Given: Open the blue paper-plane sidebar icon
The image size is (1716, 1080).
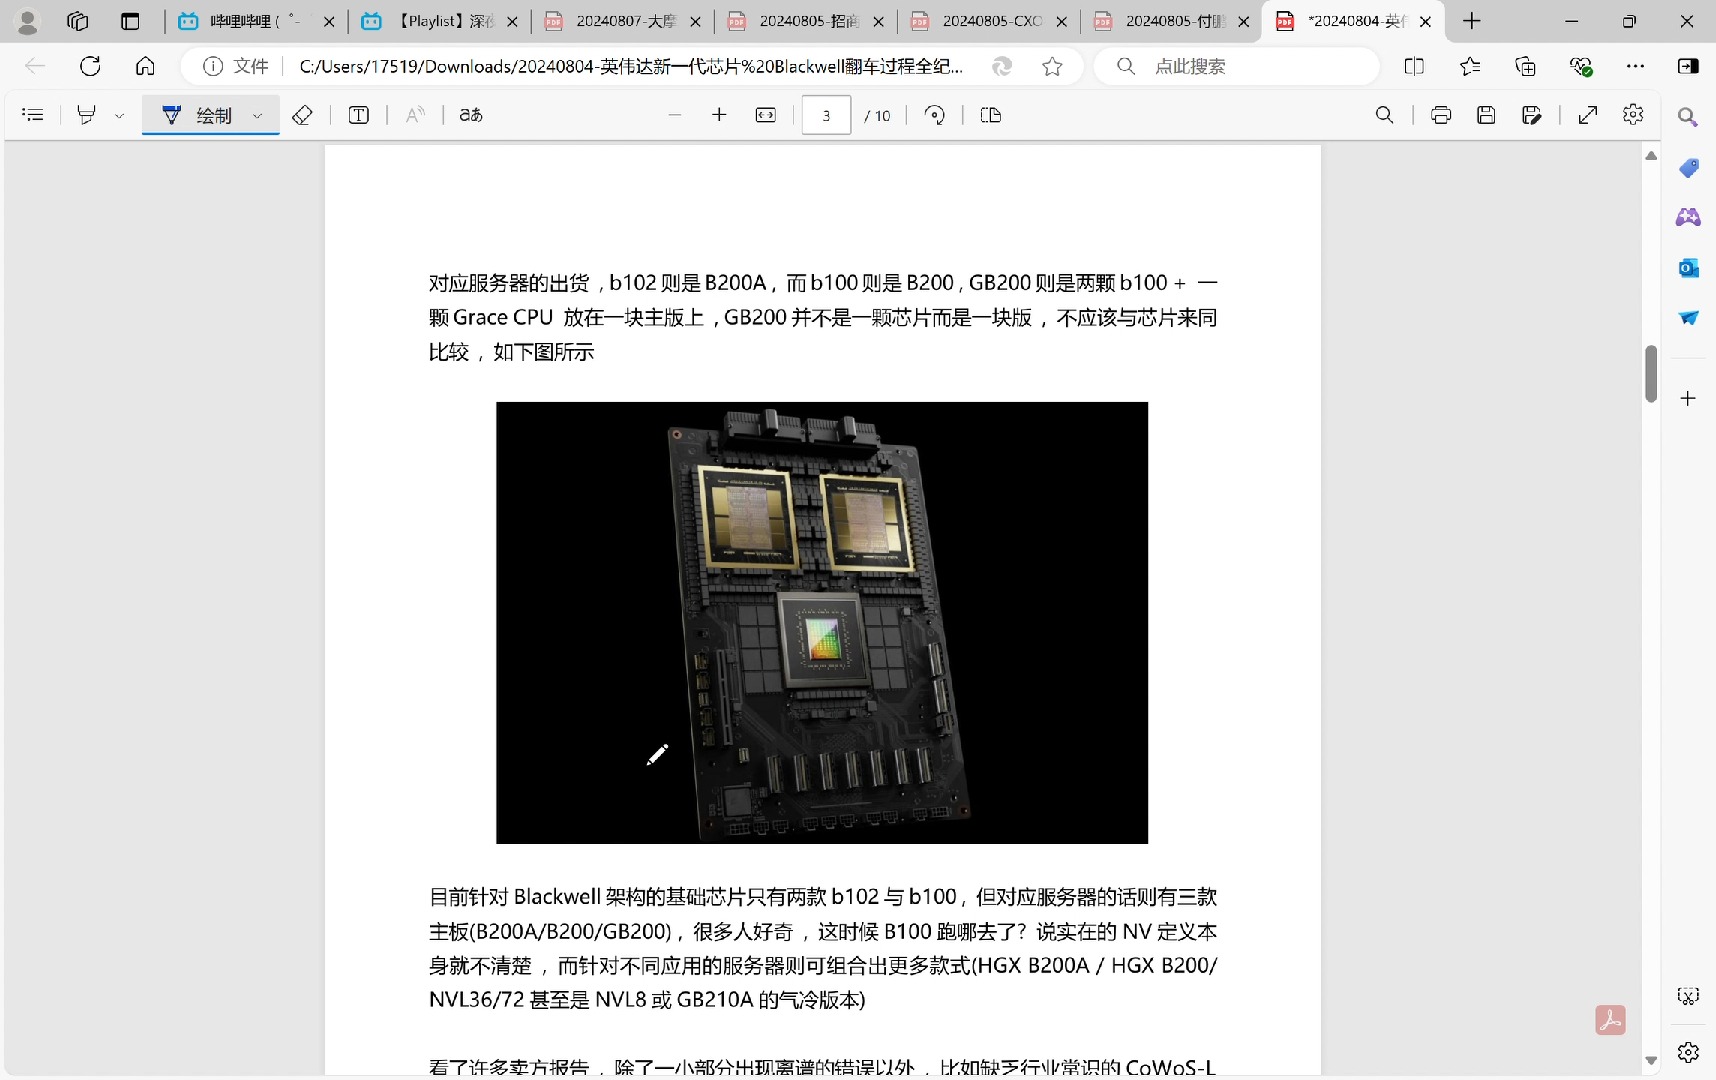Looking at the screenshot, I should tap(1688, 317).
